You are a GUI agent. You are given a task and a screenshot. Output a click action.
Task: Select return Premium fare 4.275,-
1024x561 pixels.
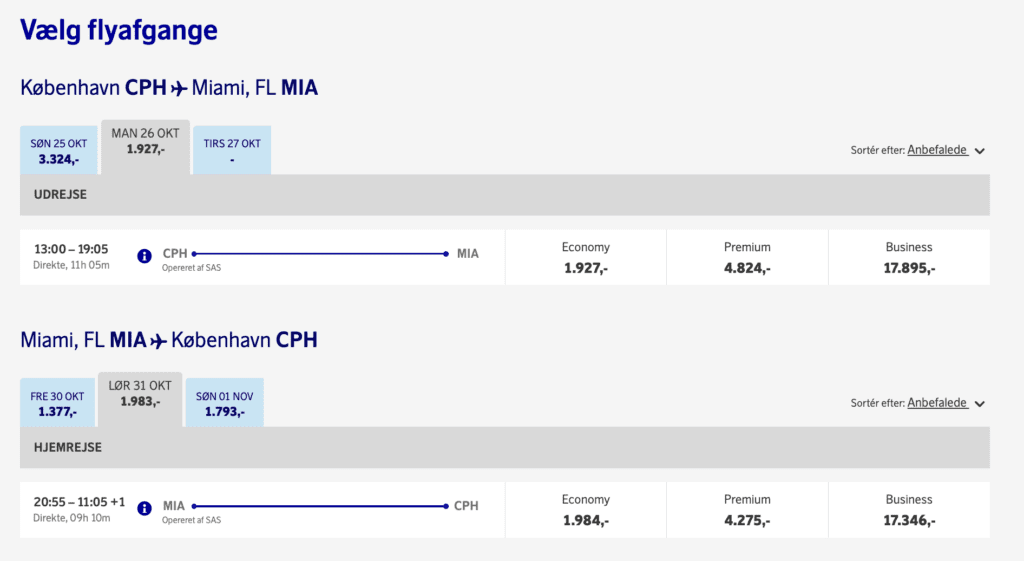tap(747, 510)
